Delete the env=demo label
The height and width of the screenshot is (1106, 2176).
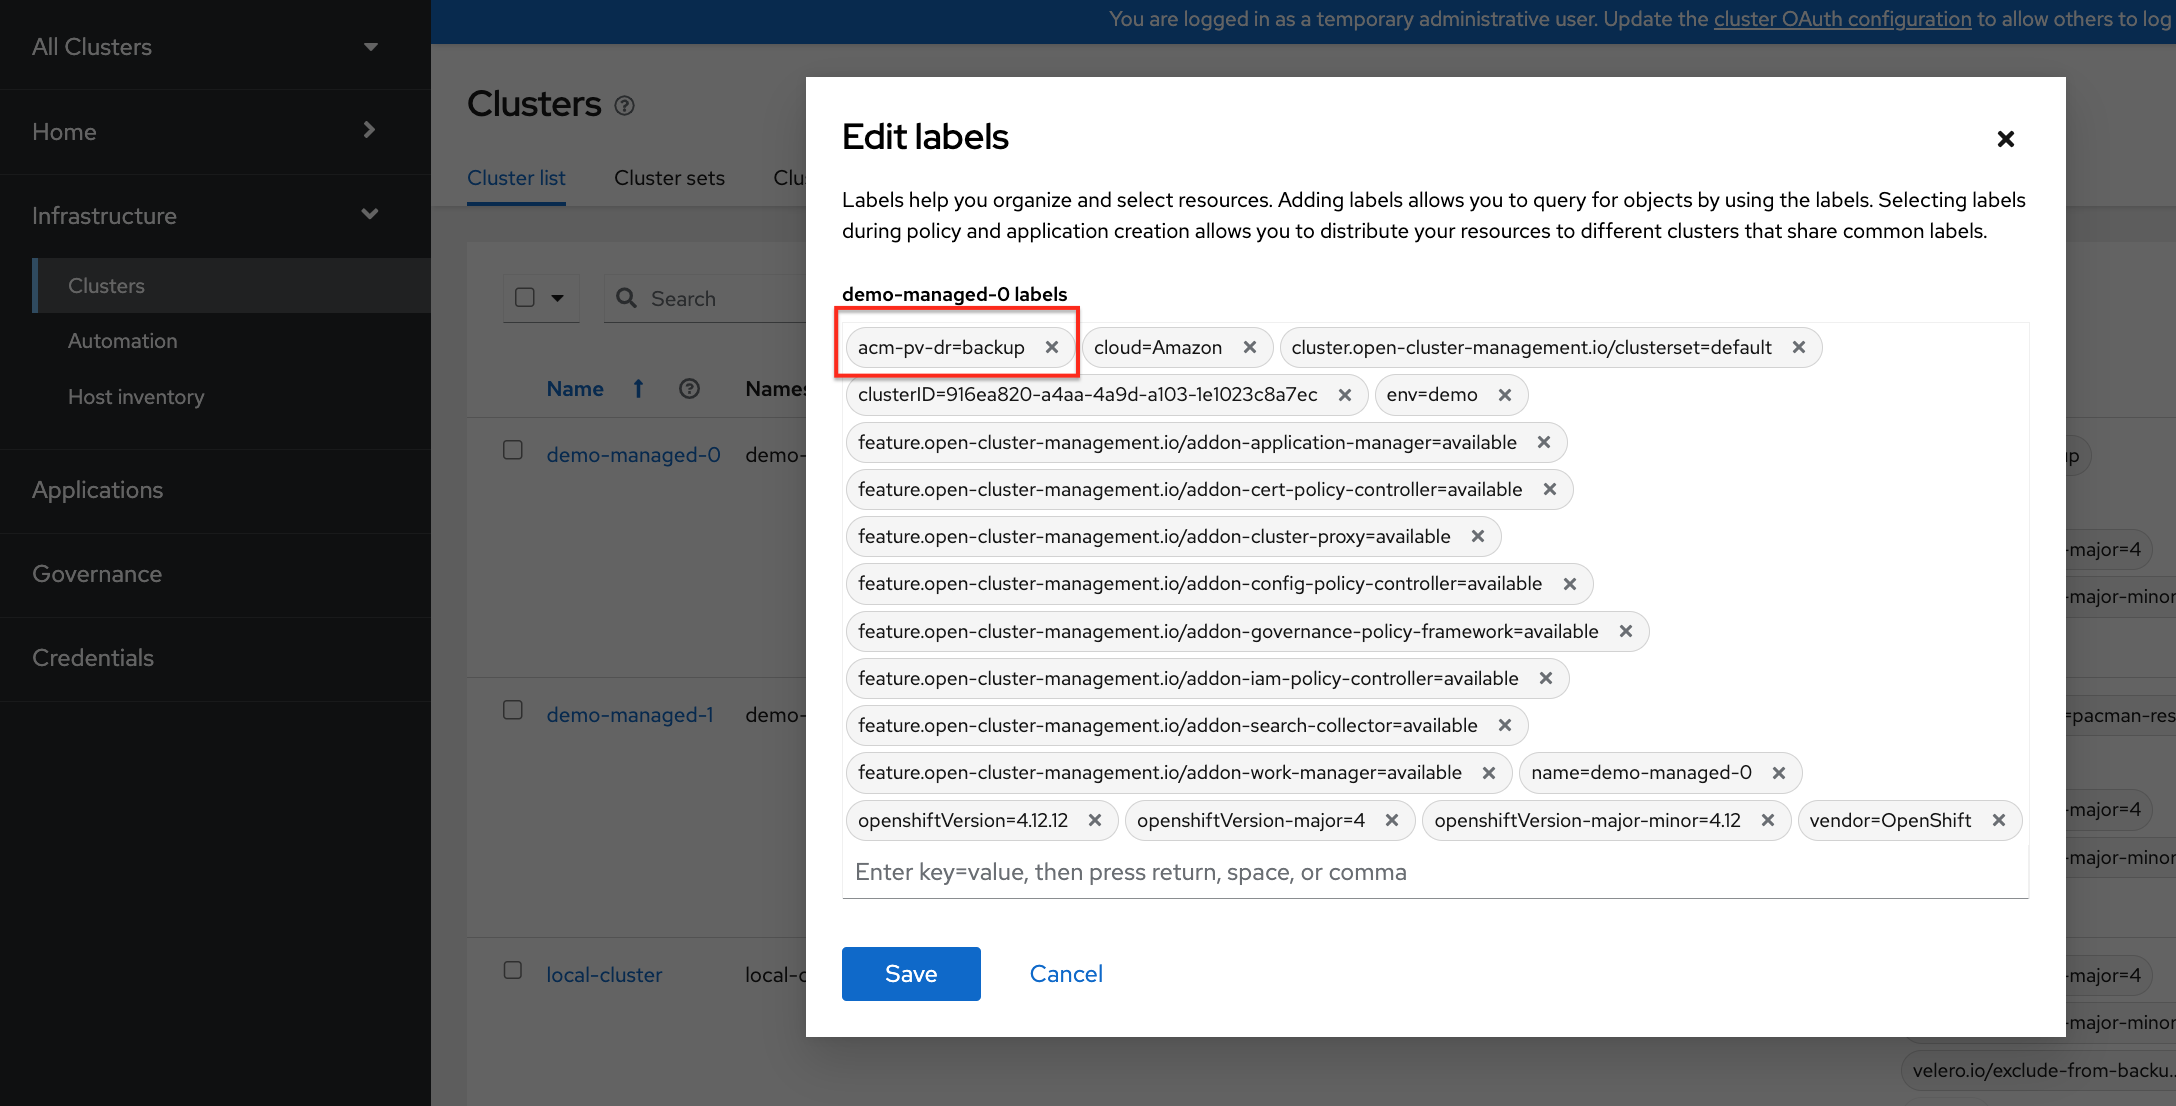click(x=1504, y=395)
